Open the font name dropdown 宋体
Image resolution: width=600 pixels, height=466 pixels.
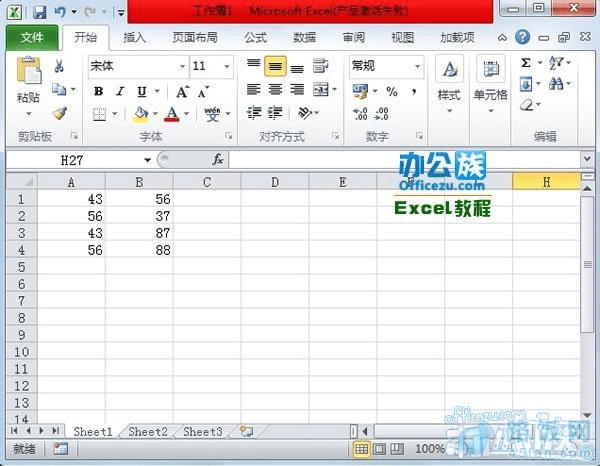[x=183, y=67]
